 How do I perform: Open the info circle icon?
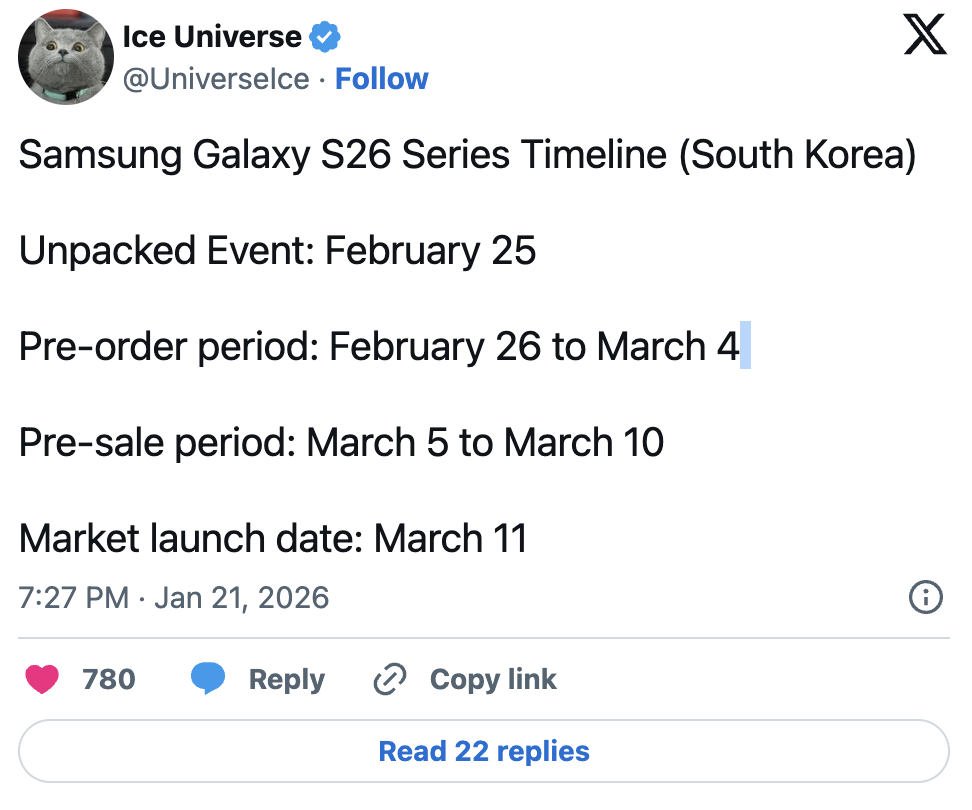click(x=925, y=598)
